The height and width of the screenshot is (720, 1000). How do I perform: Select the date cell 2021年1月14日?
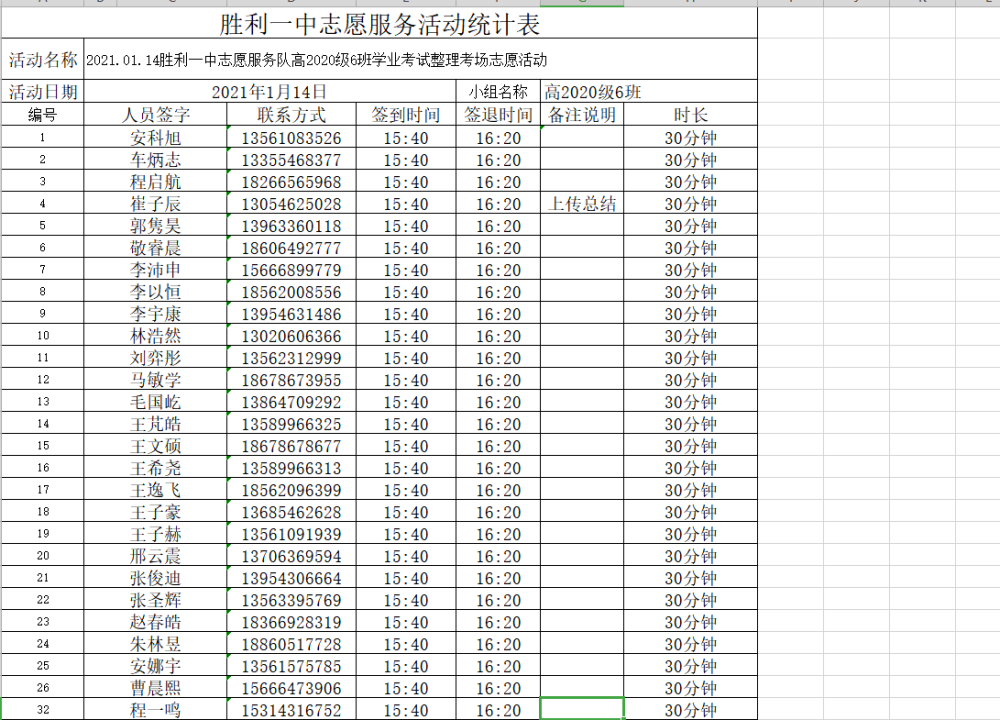point(270,92)
